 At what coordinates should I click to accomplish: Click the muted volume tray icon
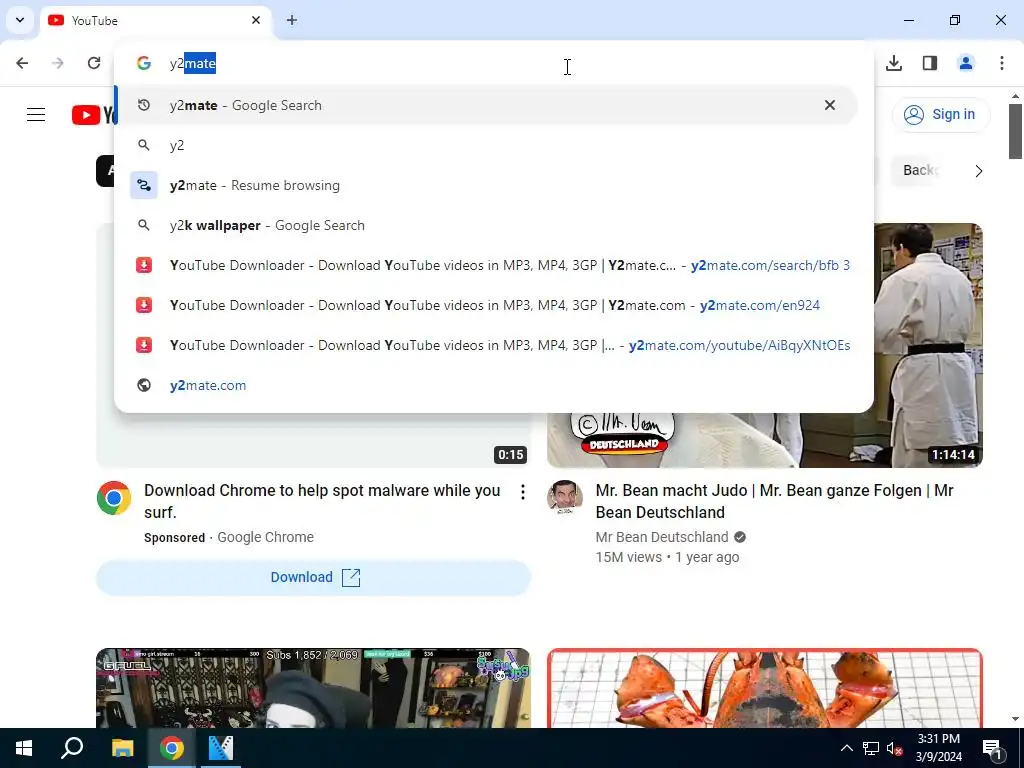coord(894,748)
